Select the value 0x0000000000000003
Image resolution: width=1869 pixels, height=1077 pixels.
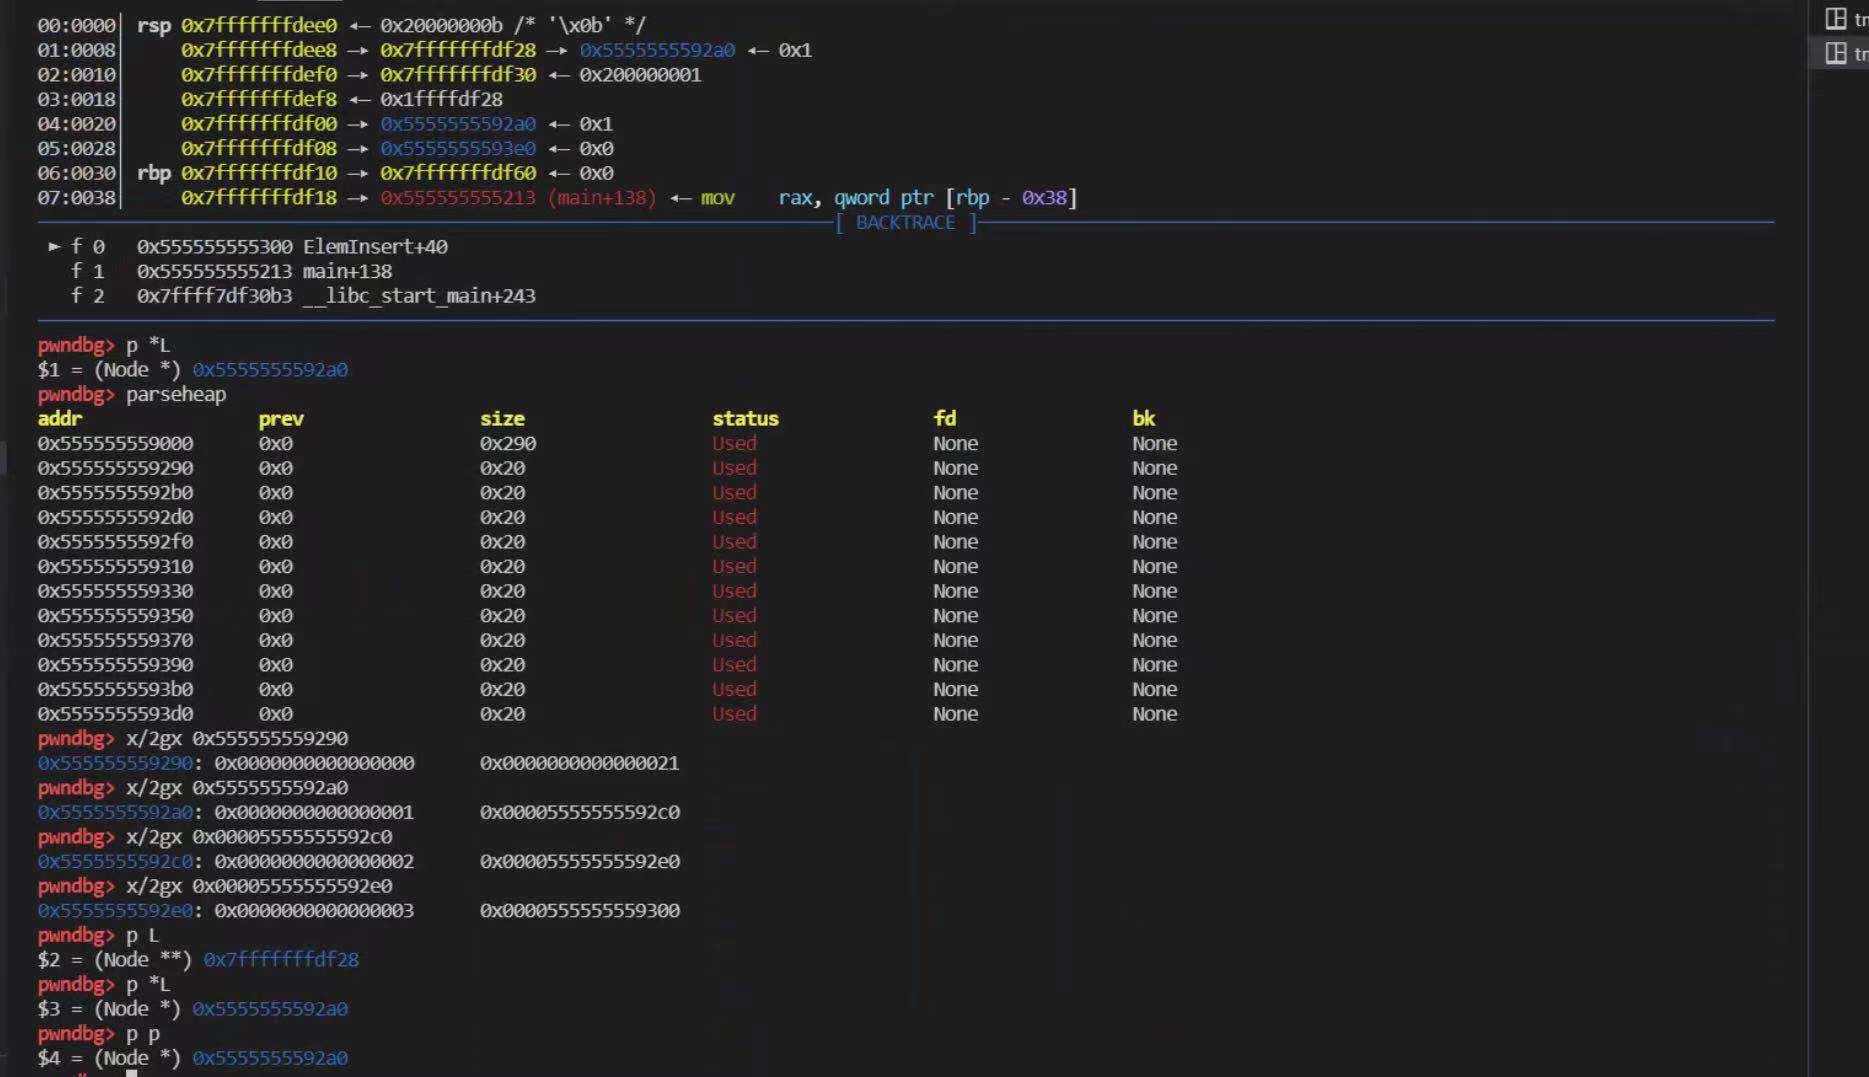coord(314,911)
